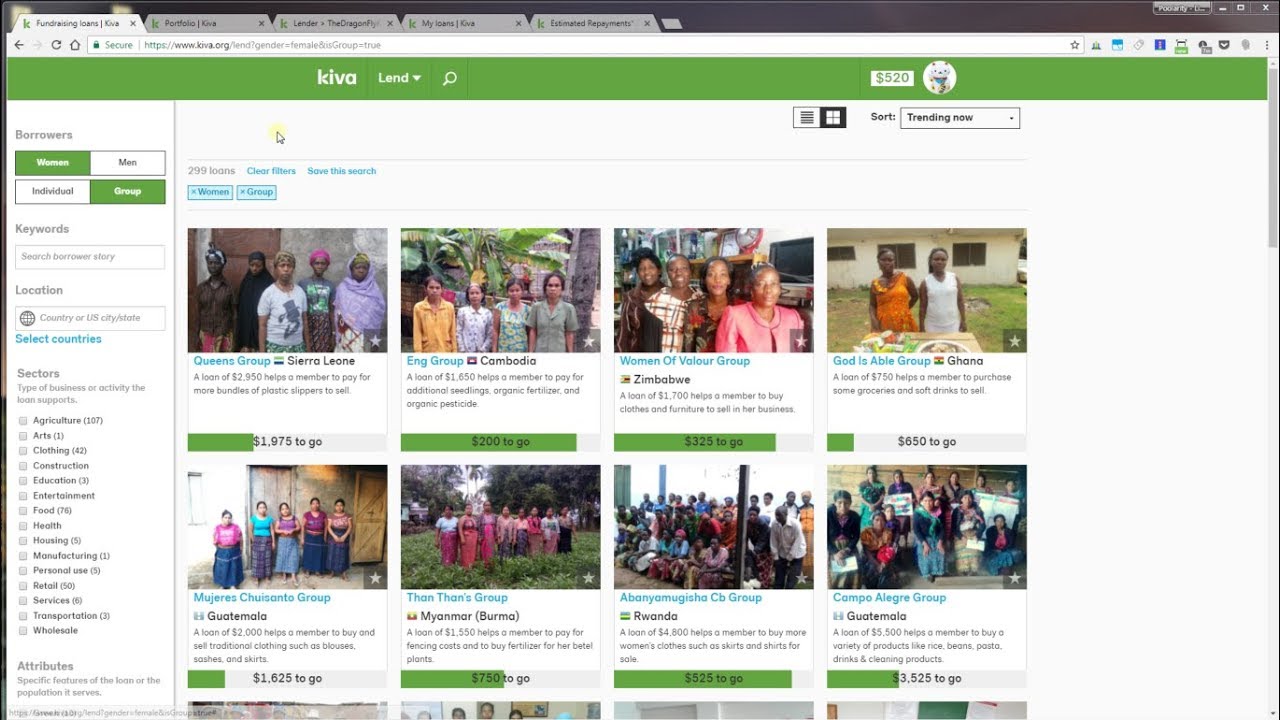Star the Mujeres Chuisanto Group loan
The width and height of the screenshot is (1280, 720).
point(375,578)
